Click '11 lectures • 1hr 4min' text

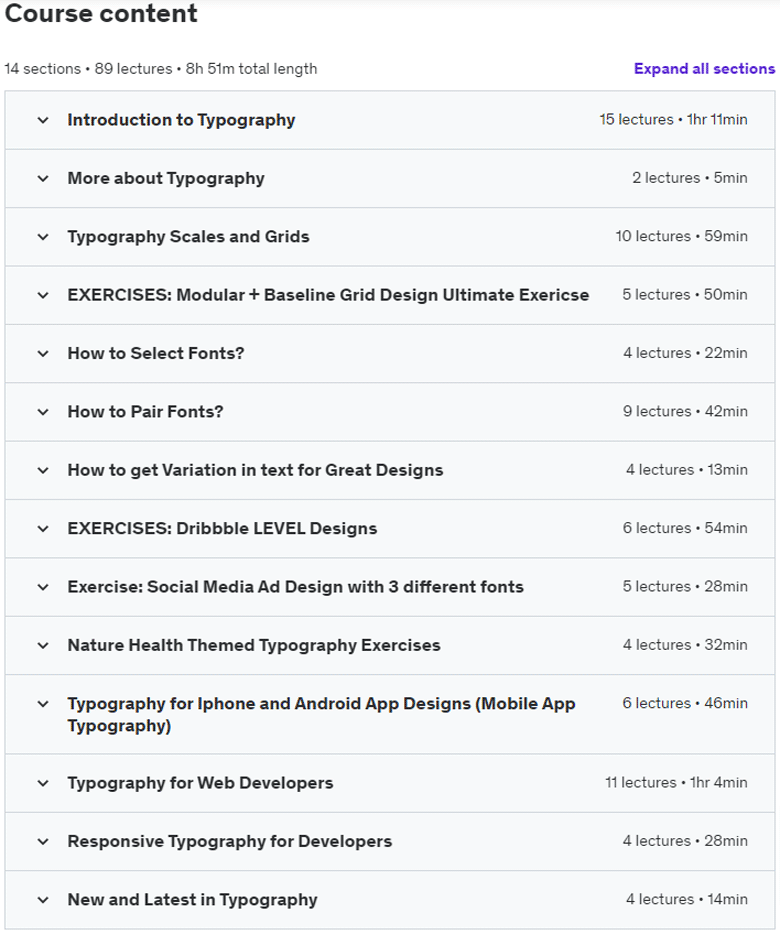click(676, 783)
